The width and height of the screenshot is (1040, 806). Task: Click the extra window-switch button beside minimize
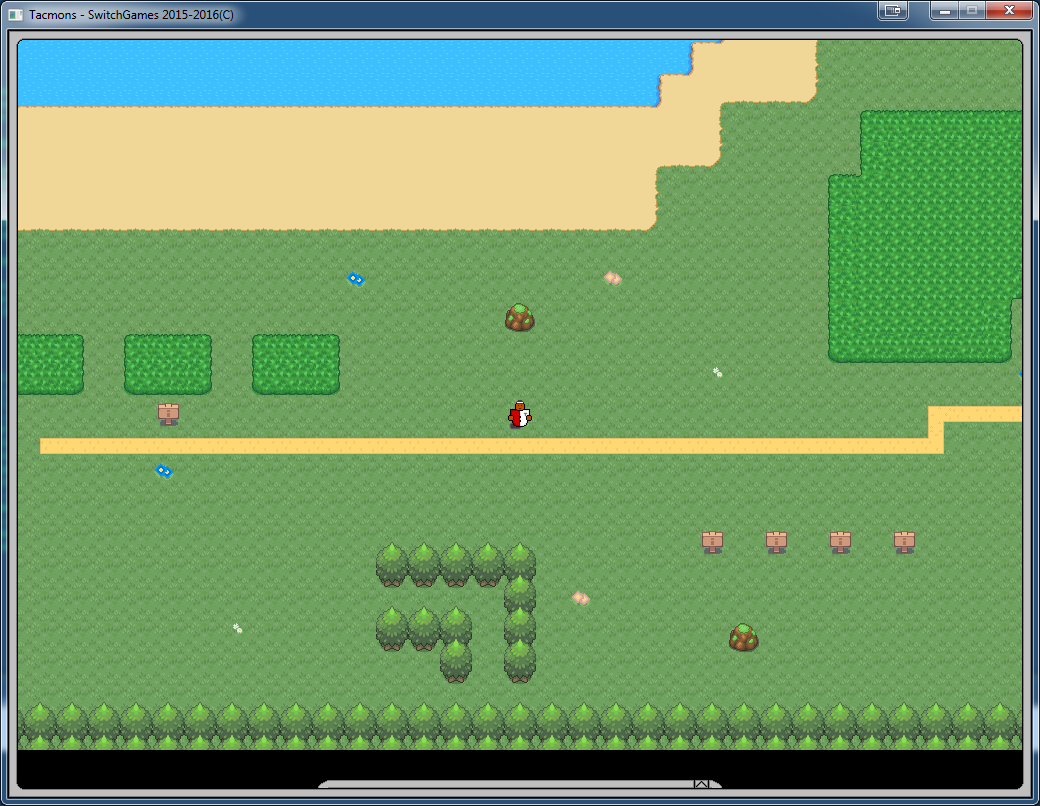click(893, 10)
